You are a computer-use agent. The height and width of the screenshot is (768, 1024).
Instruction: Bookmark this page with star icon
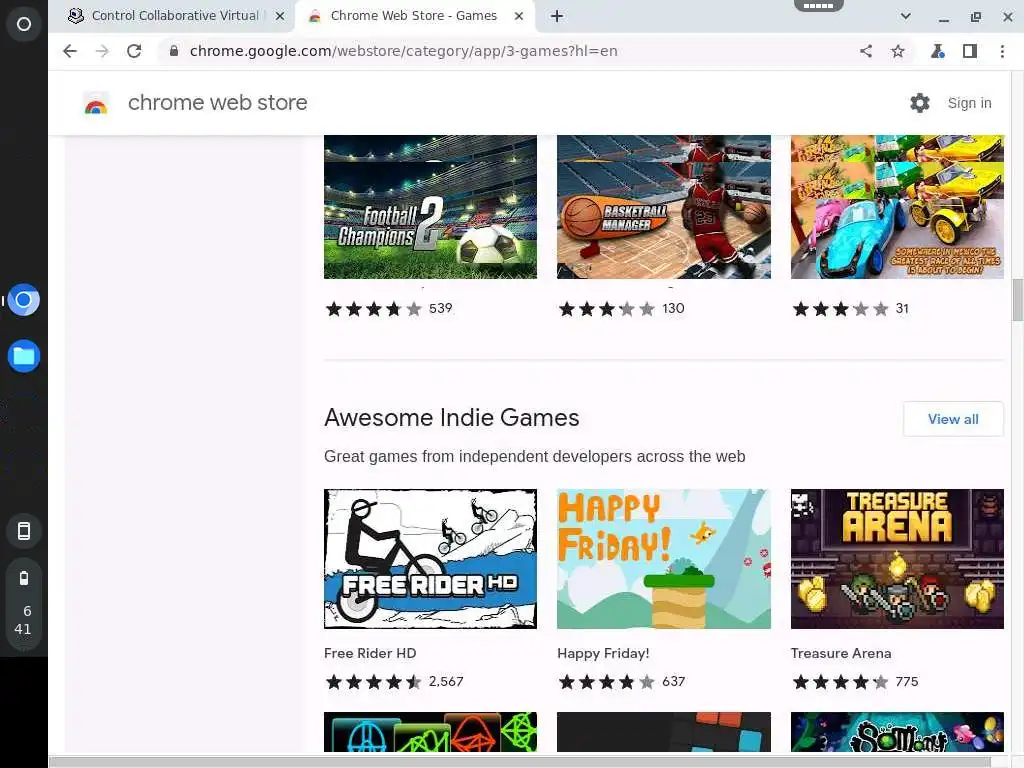[898, 51]
